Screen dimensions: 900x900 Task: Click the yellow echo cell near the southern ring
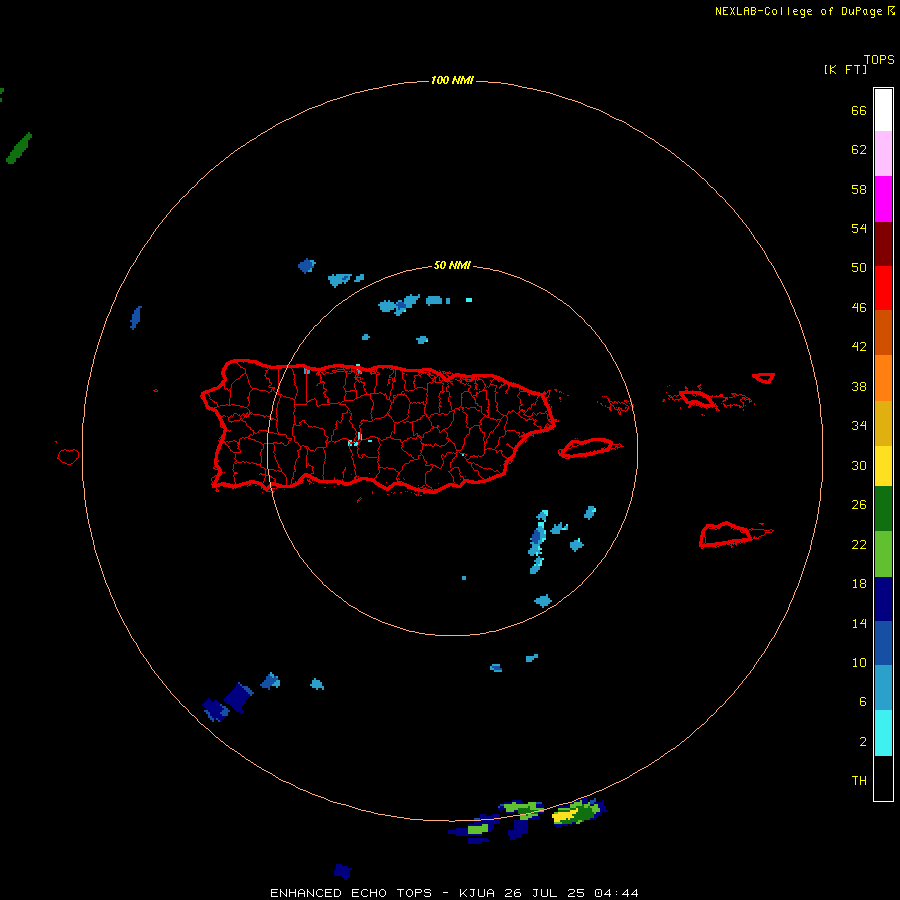click(566, 814)
